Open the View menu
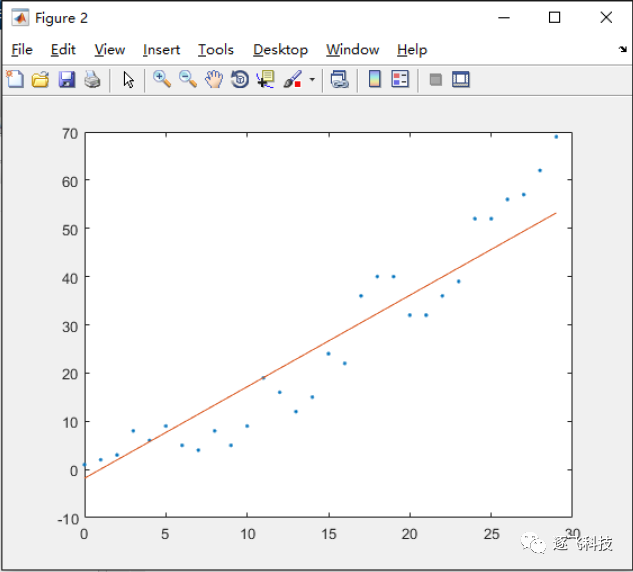The width and height of the screenshot is (633, 572). [109, 50]
